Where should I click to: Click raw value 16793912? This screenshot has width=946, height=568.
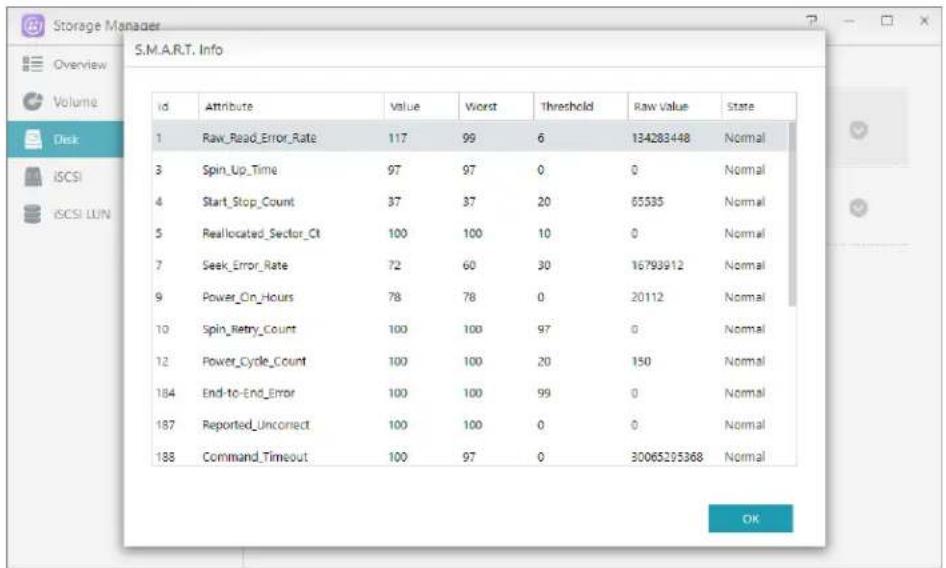point(657,266)
